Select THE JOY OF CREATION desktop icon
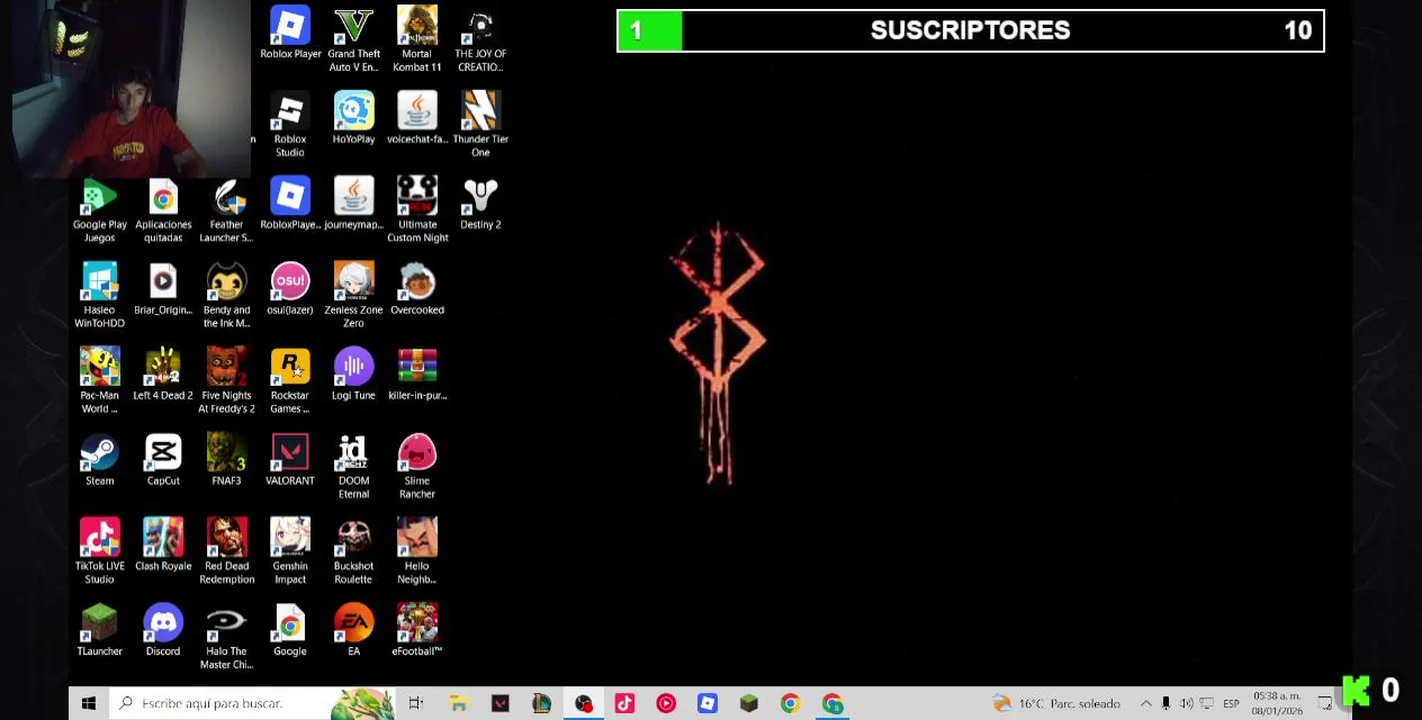Viewport: 1422px width, 720px height. coord(480,40)
